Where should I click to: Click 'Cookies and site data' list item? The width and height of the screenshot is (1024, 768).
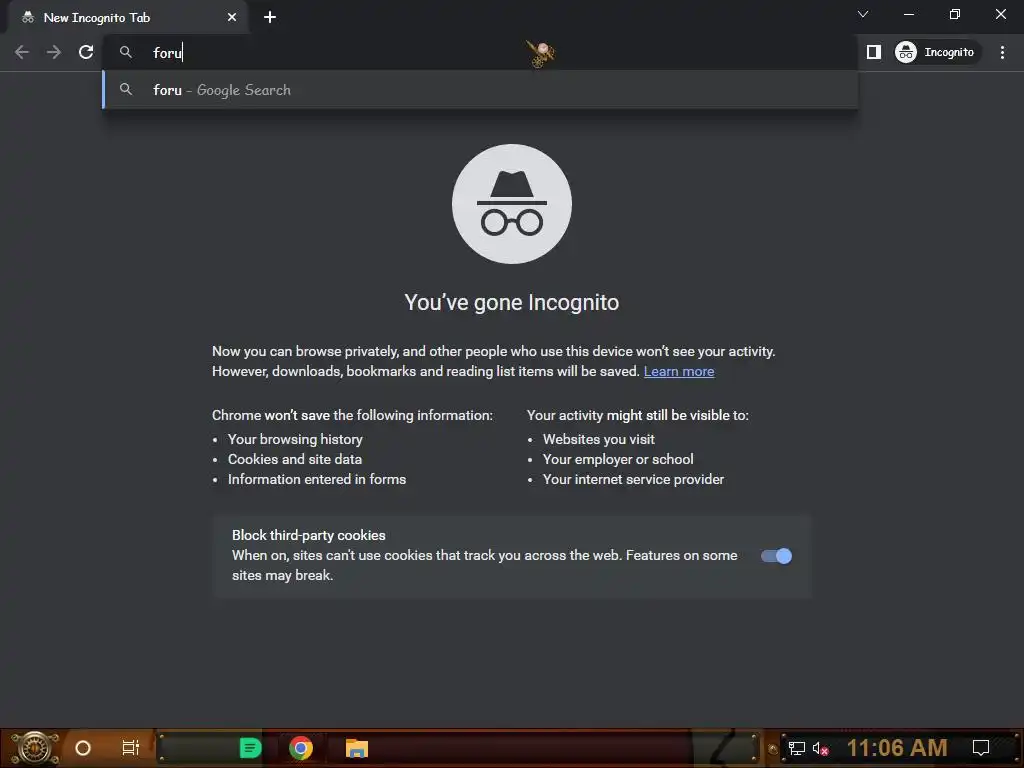pyautogui.click(x=295, y=459)
